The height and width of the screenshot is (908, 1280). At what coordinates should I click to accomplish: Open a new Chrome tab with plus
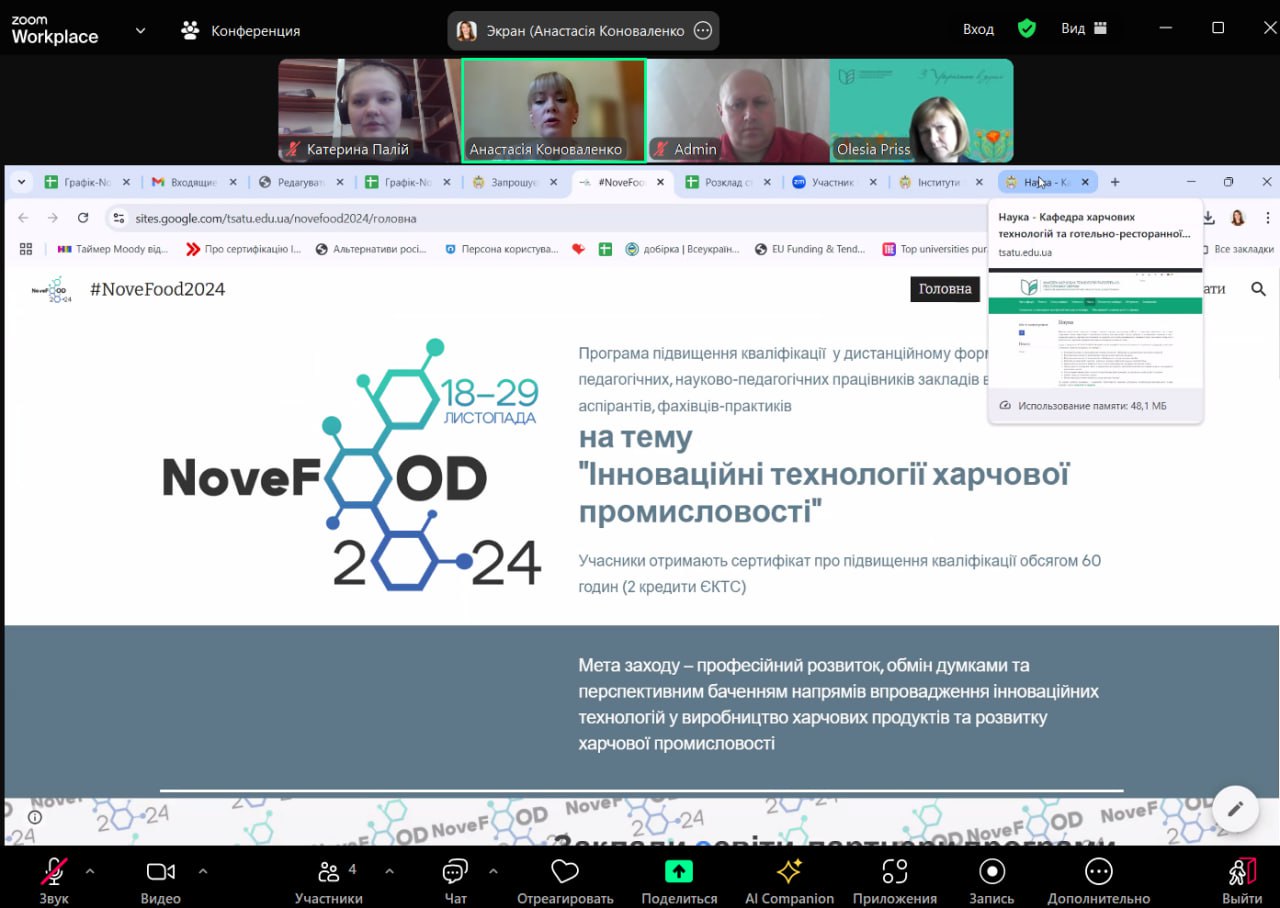1115,182
